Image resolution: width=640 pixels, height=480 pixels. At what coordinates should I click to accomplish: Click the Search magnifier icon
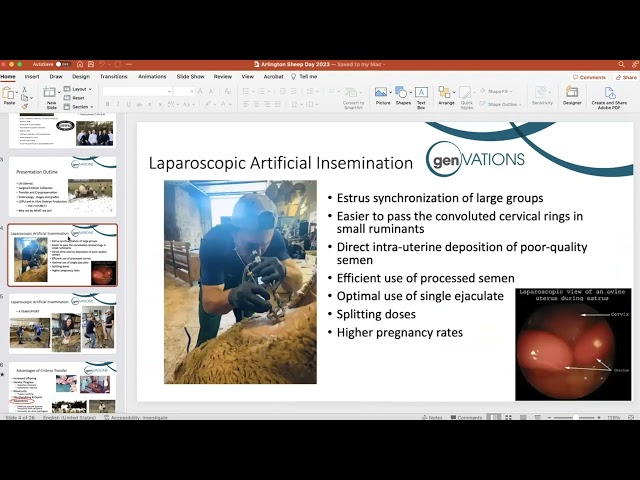(621, 64)
